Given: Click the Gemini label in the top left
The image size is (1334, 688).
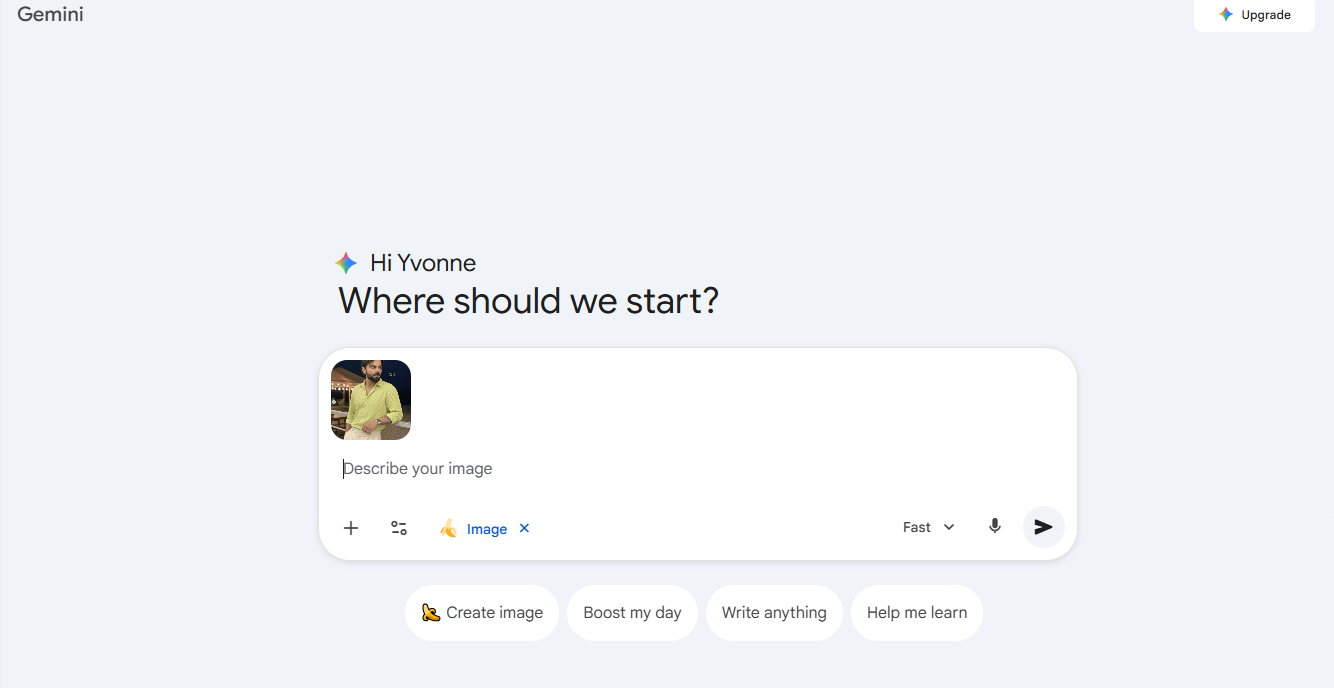Looking at the screenshot, I should pyautogui.click(x=50, y=14).
